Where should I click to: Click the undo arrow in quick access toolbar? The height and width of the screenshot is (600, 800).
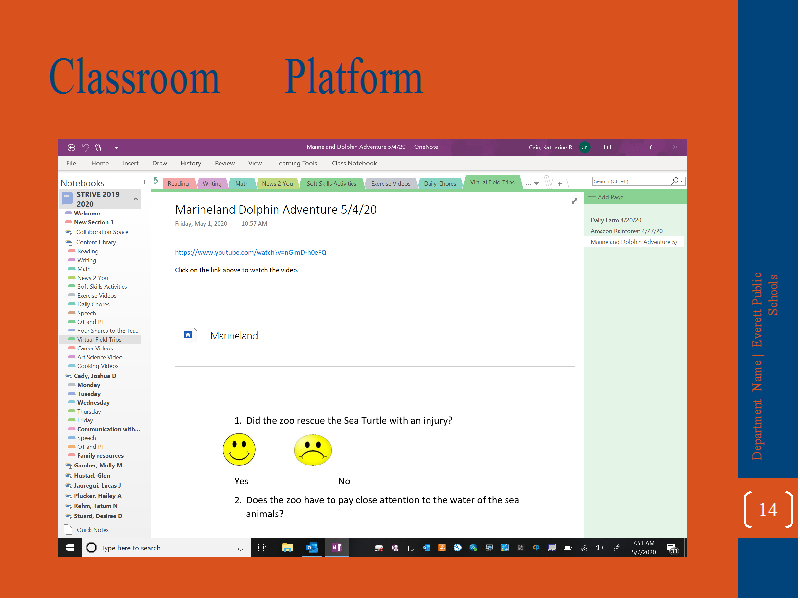coord(85,147)
